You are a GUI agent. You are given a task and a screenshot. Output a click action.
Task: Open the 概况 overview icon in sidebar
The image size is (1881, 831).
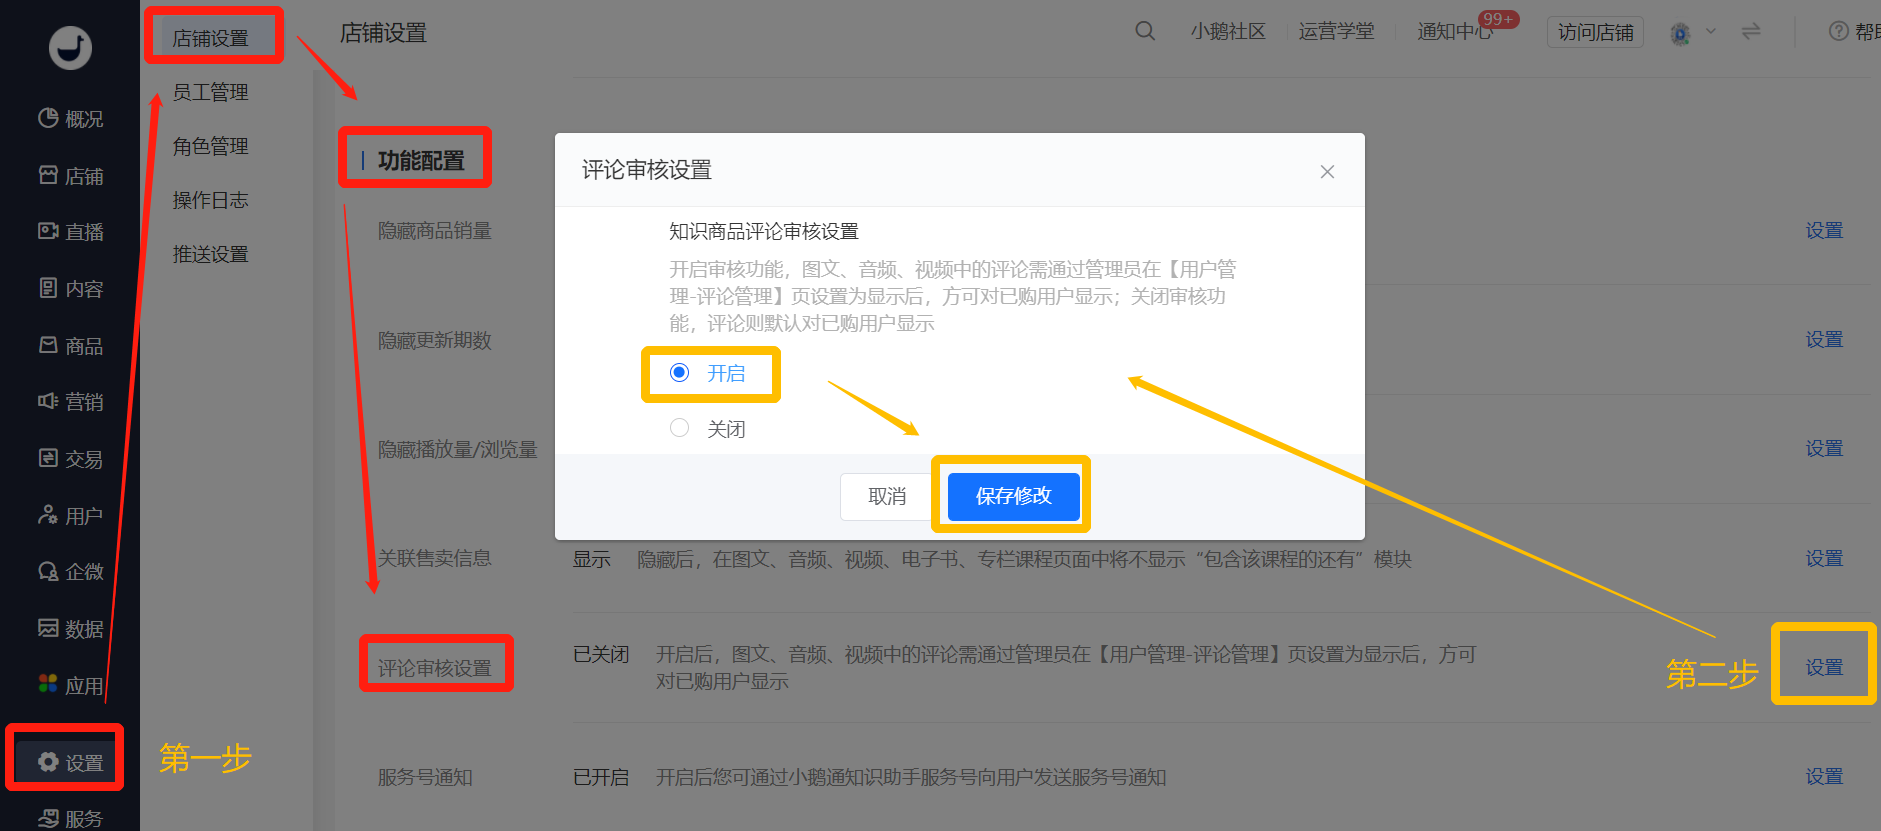(48, 118)
